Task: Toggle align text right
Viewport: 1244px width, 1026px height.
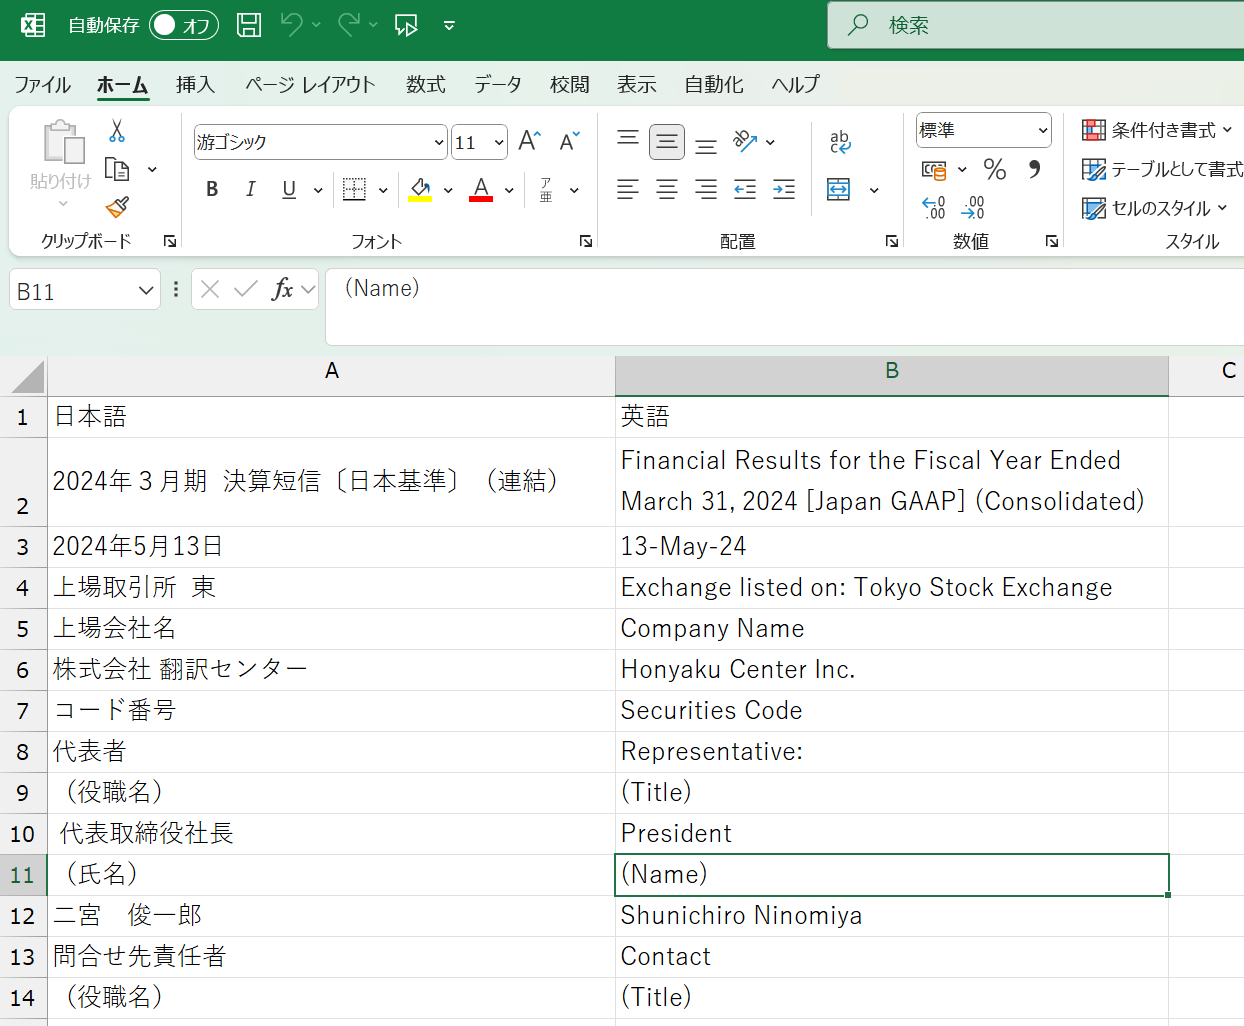Action: click(x=706, y=189)
